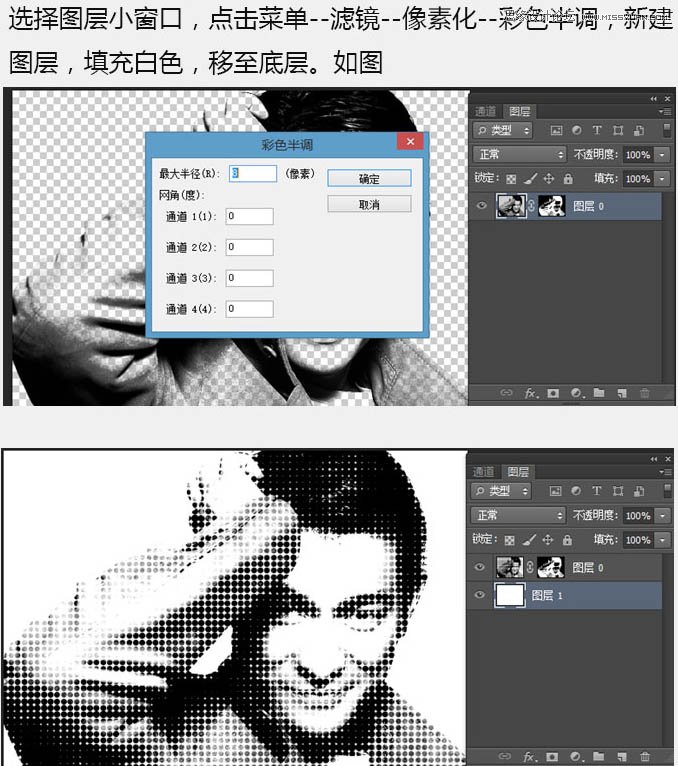Click the 通道 1 angle field

249,216
